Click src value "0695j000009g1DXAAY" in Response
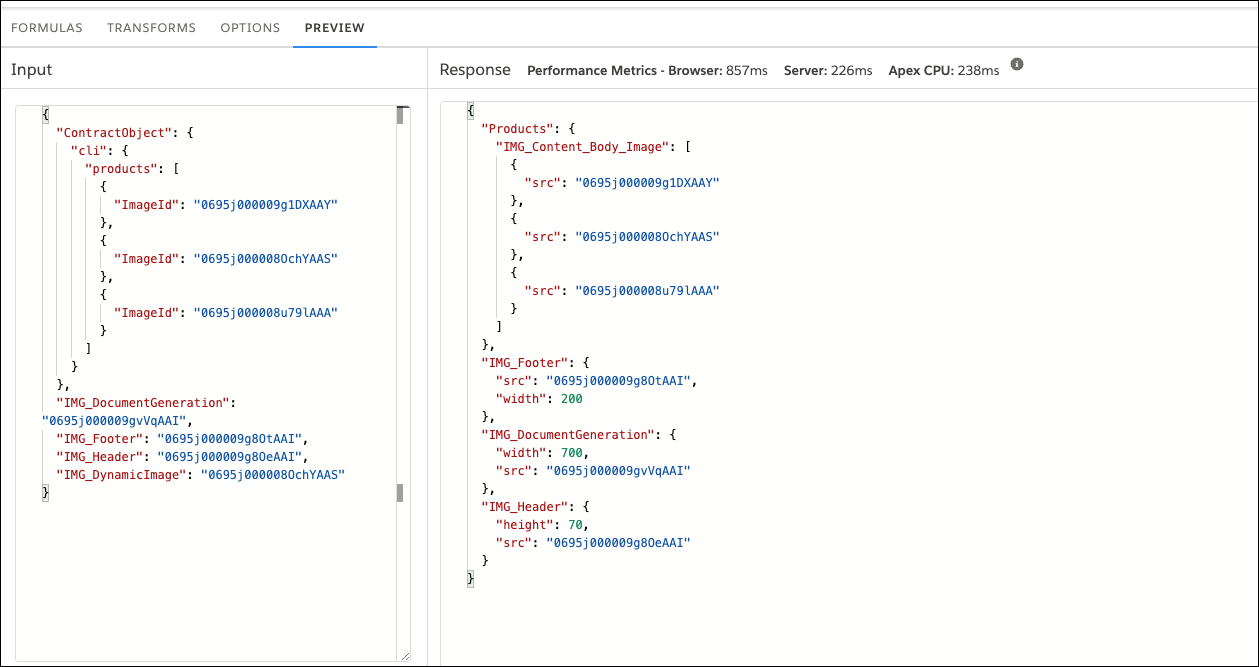The image size is (1259, 667). [x=647, y=183]
